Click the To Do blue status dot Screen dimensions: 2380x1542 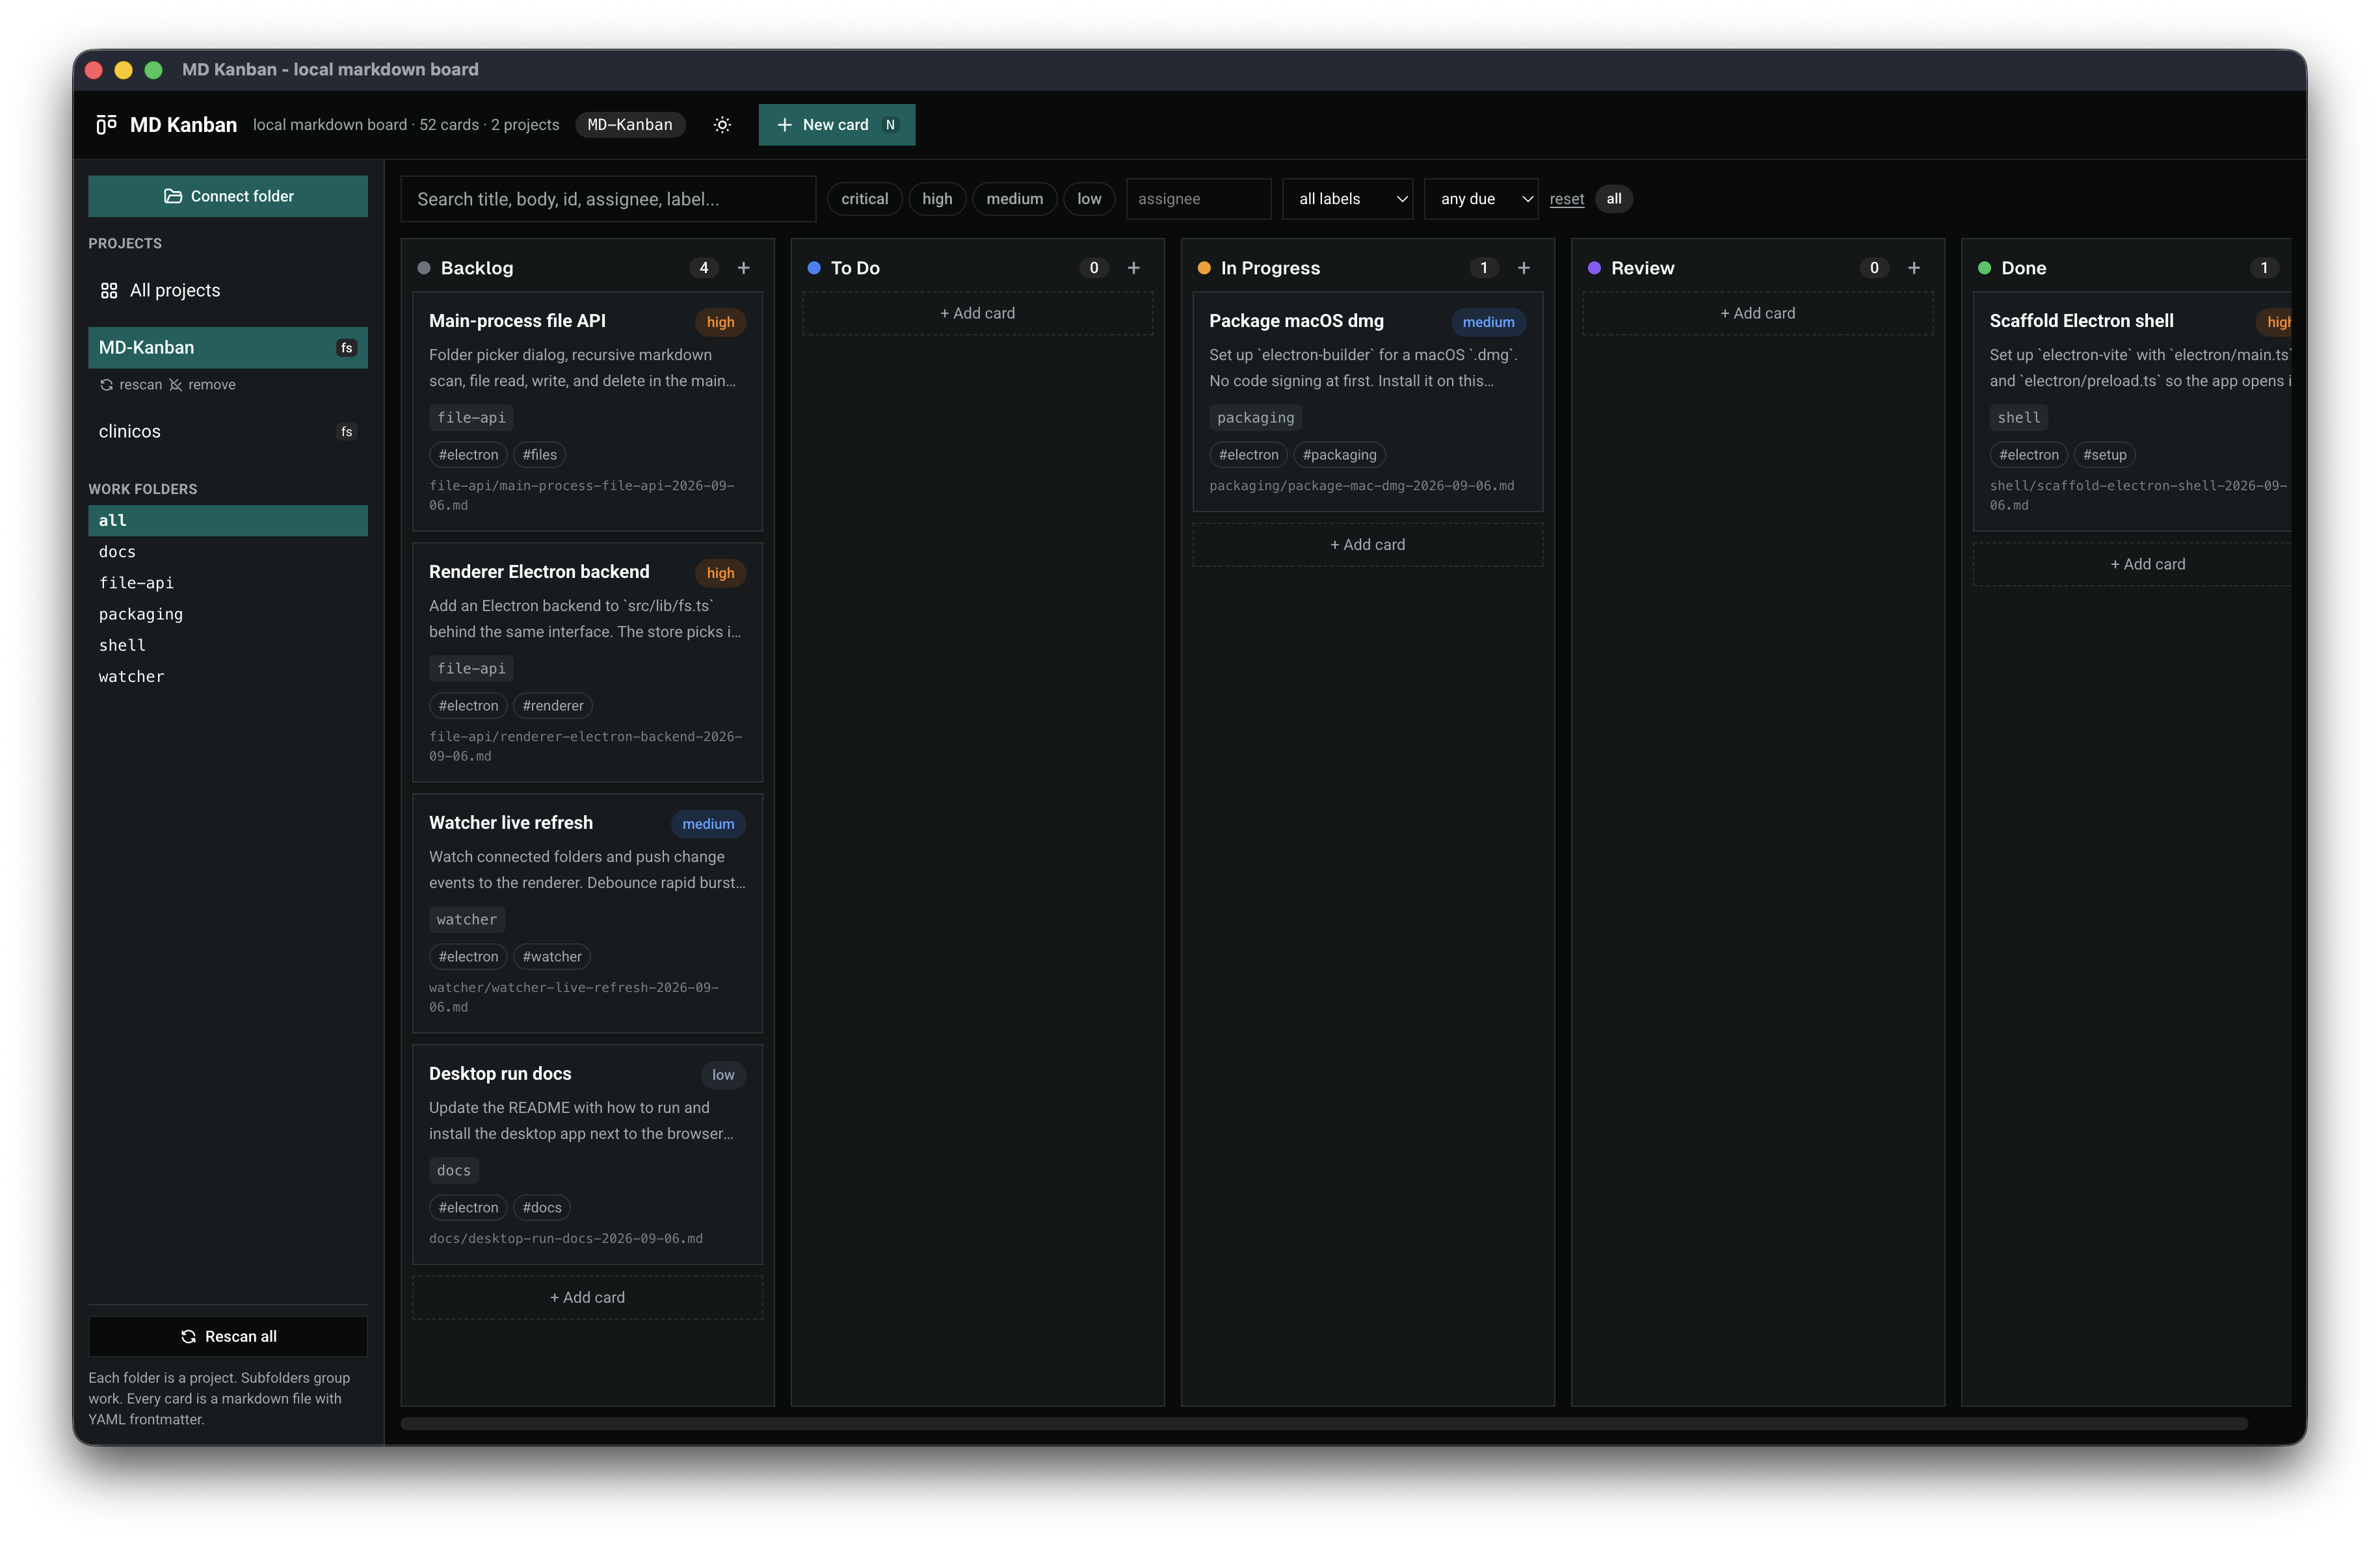(x=814, y=268)
